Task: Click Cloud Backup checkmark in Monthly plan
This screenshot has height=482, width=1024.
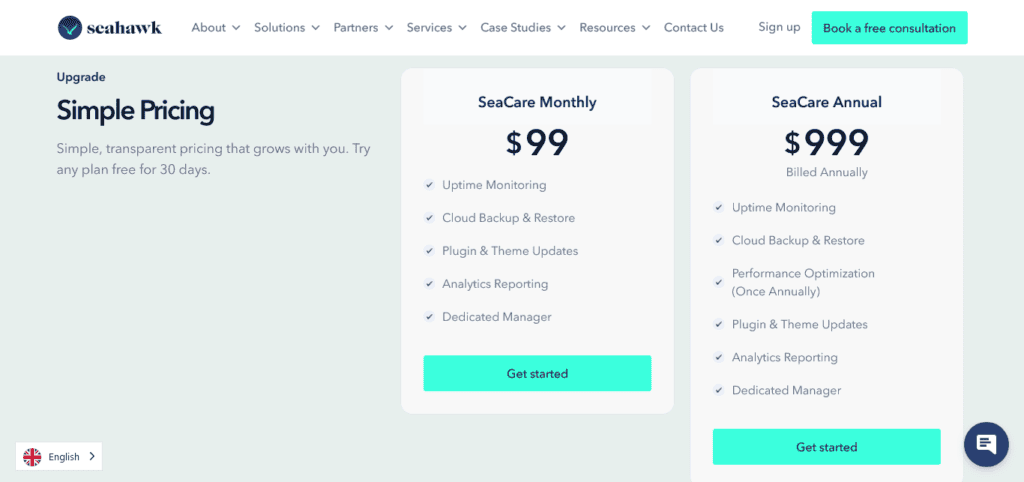Action: point(429,218)
